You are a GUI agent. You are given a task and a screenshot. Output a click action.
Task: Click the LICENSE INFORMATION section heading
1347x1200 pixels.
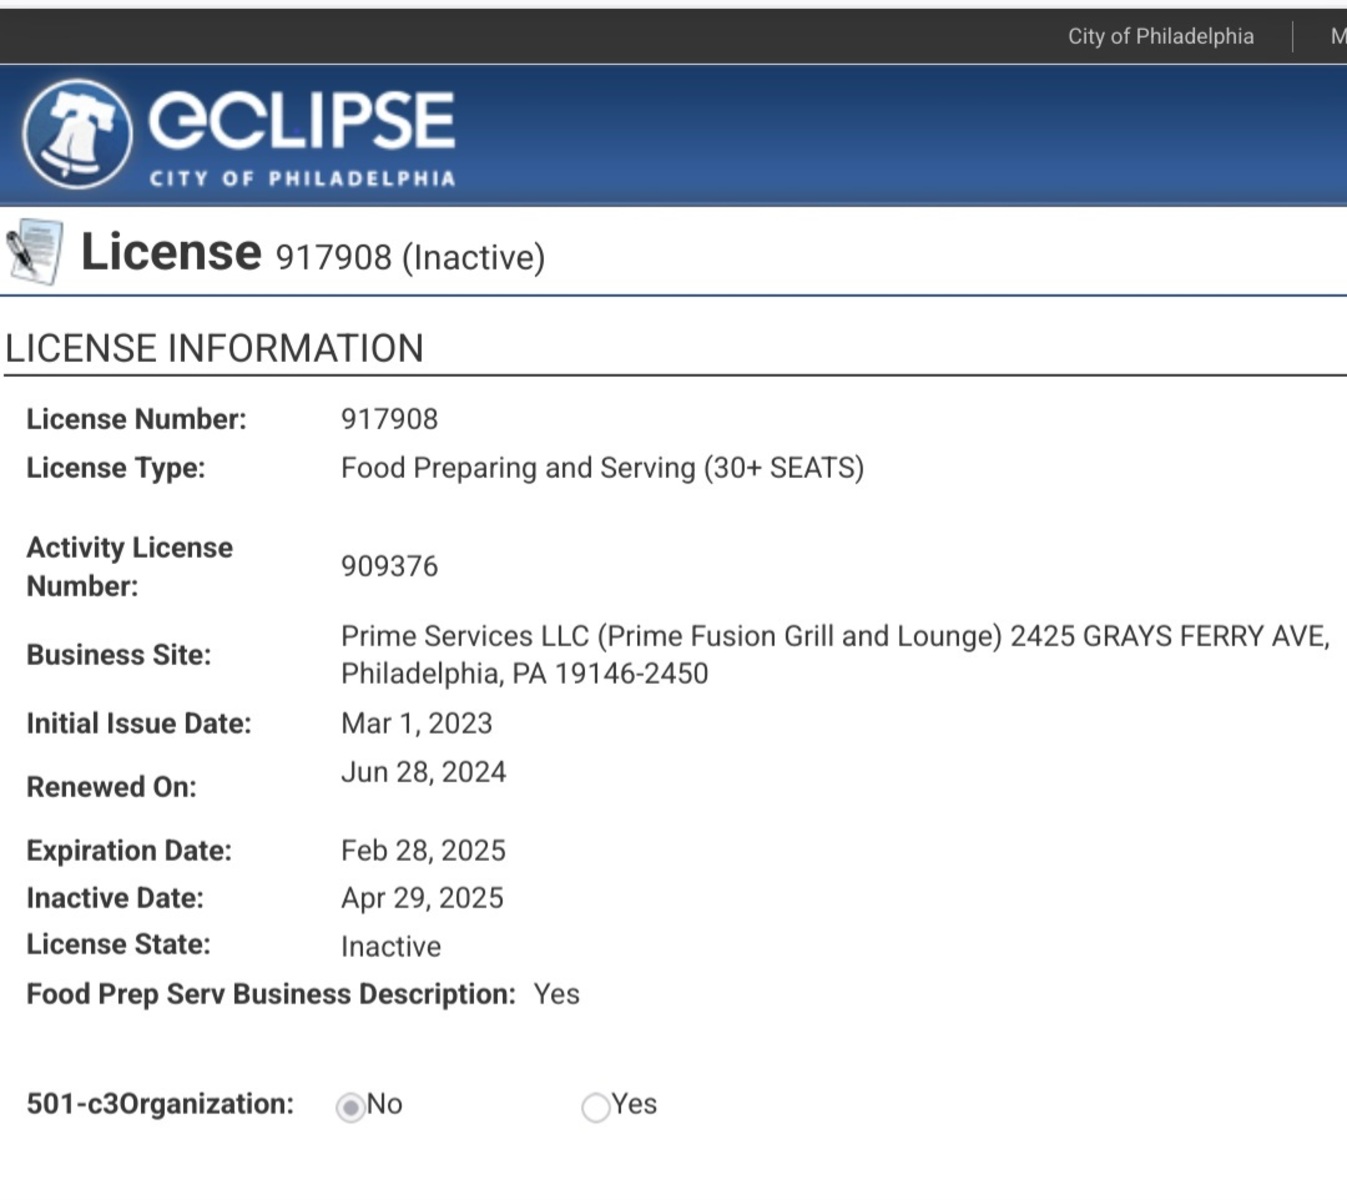[x=214, y=349]
